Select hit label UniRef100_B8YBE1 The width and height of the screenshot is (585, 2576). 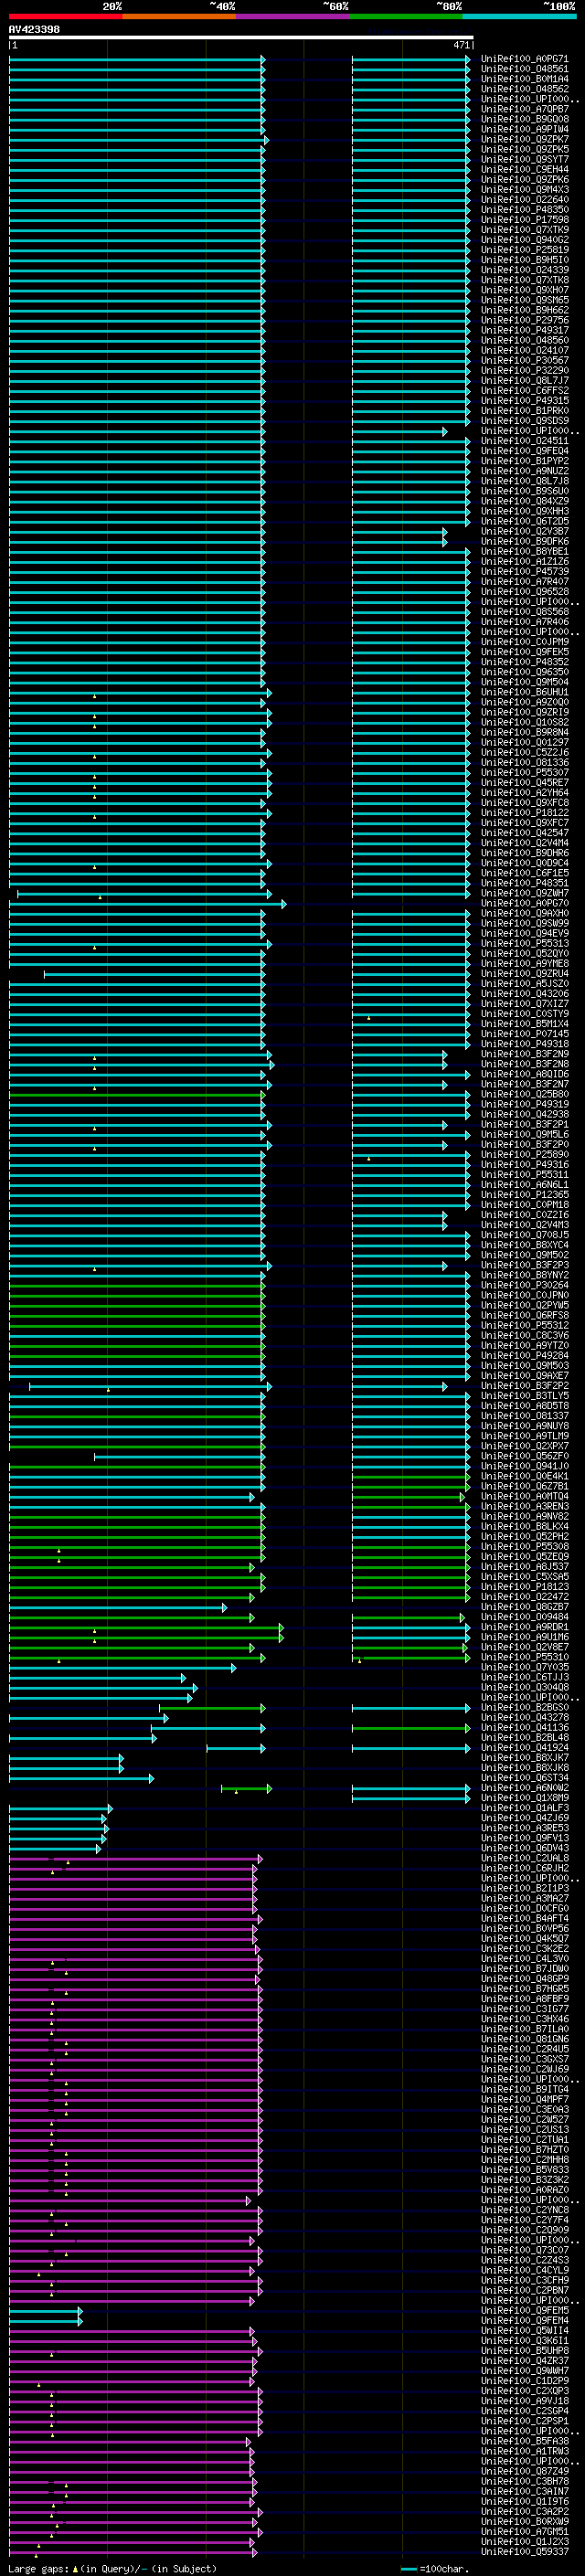click(x=525, y=552)
